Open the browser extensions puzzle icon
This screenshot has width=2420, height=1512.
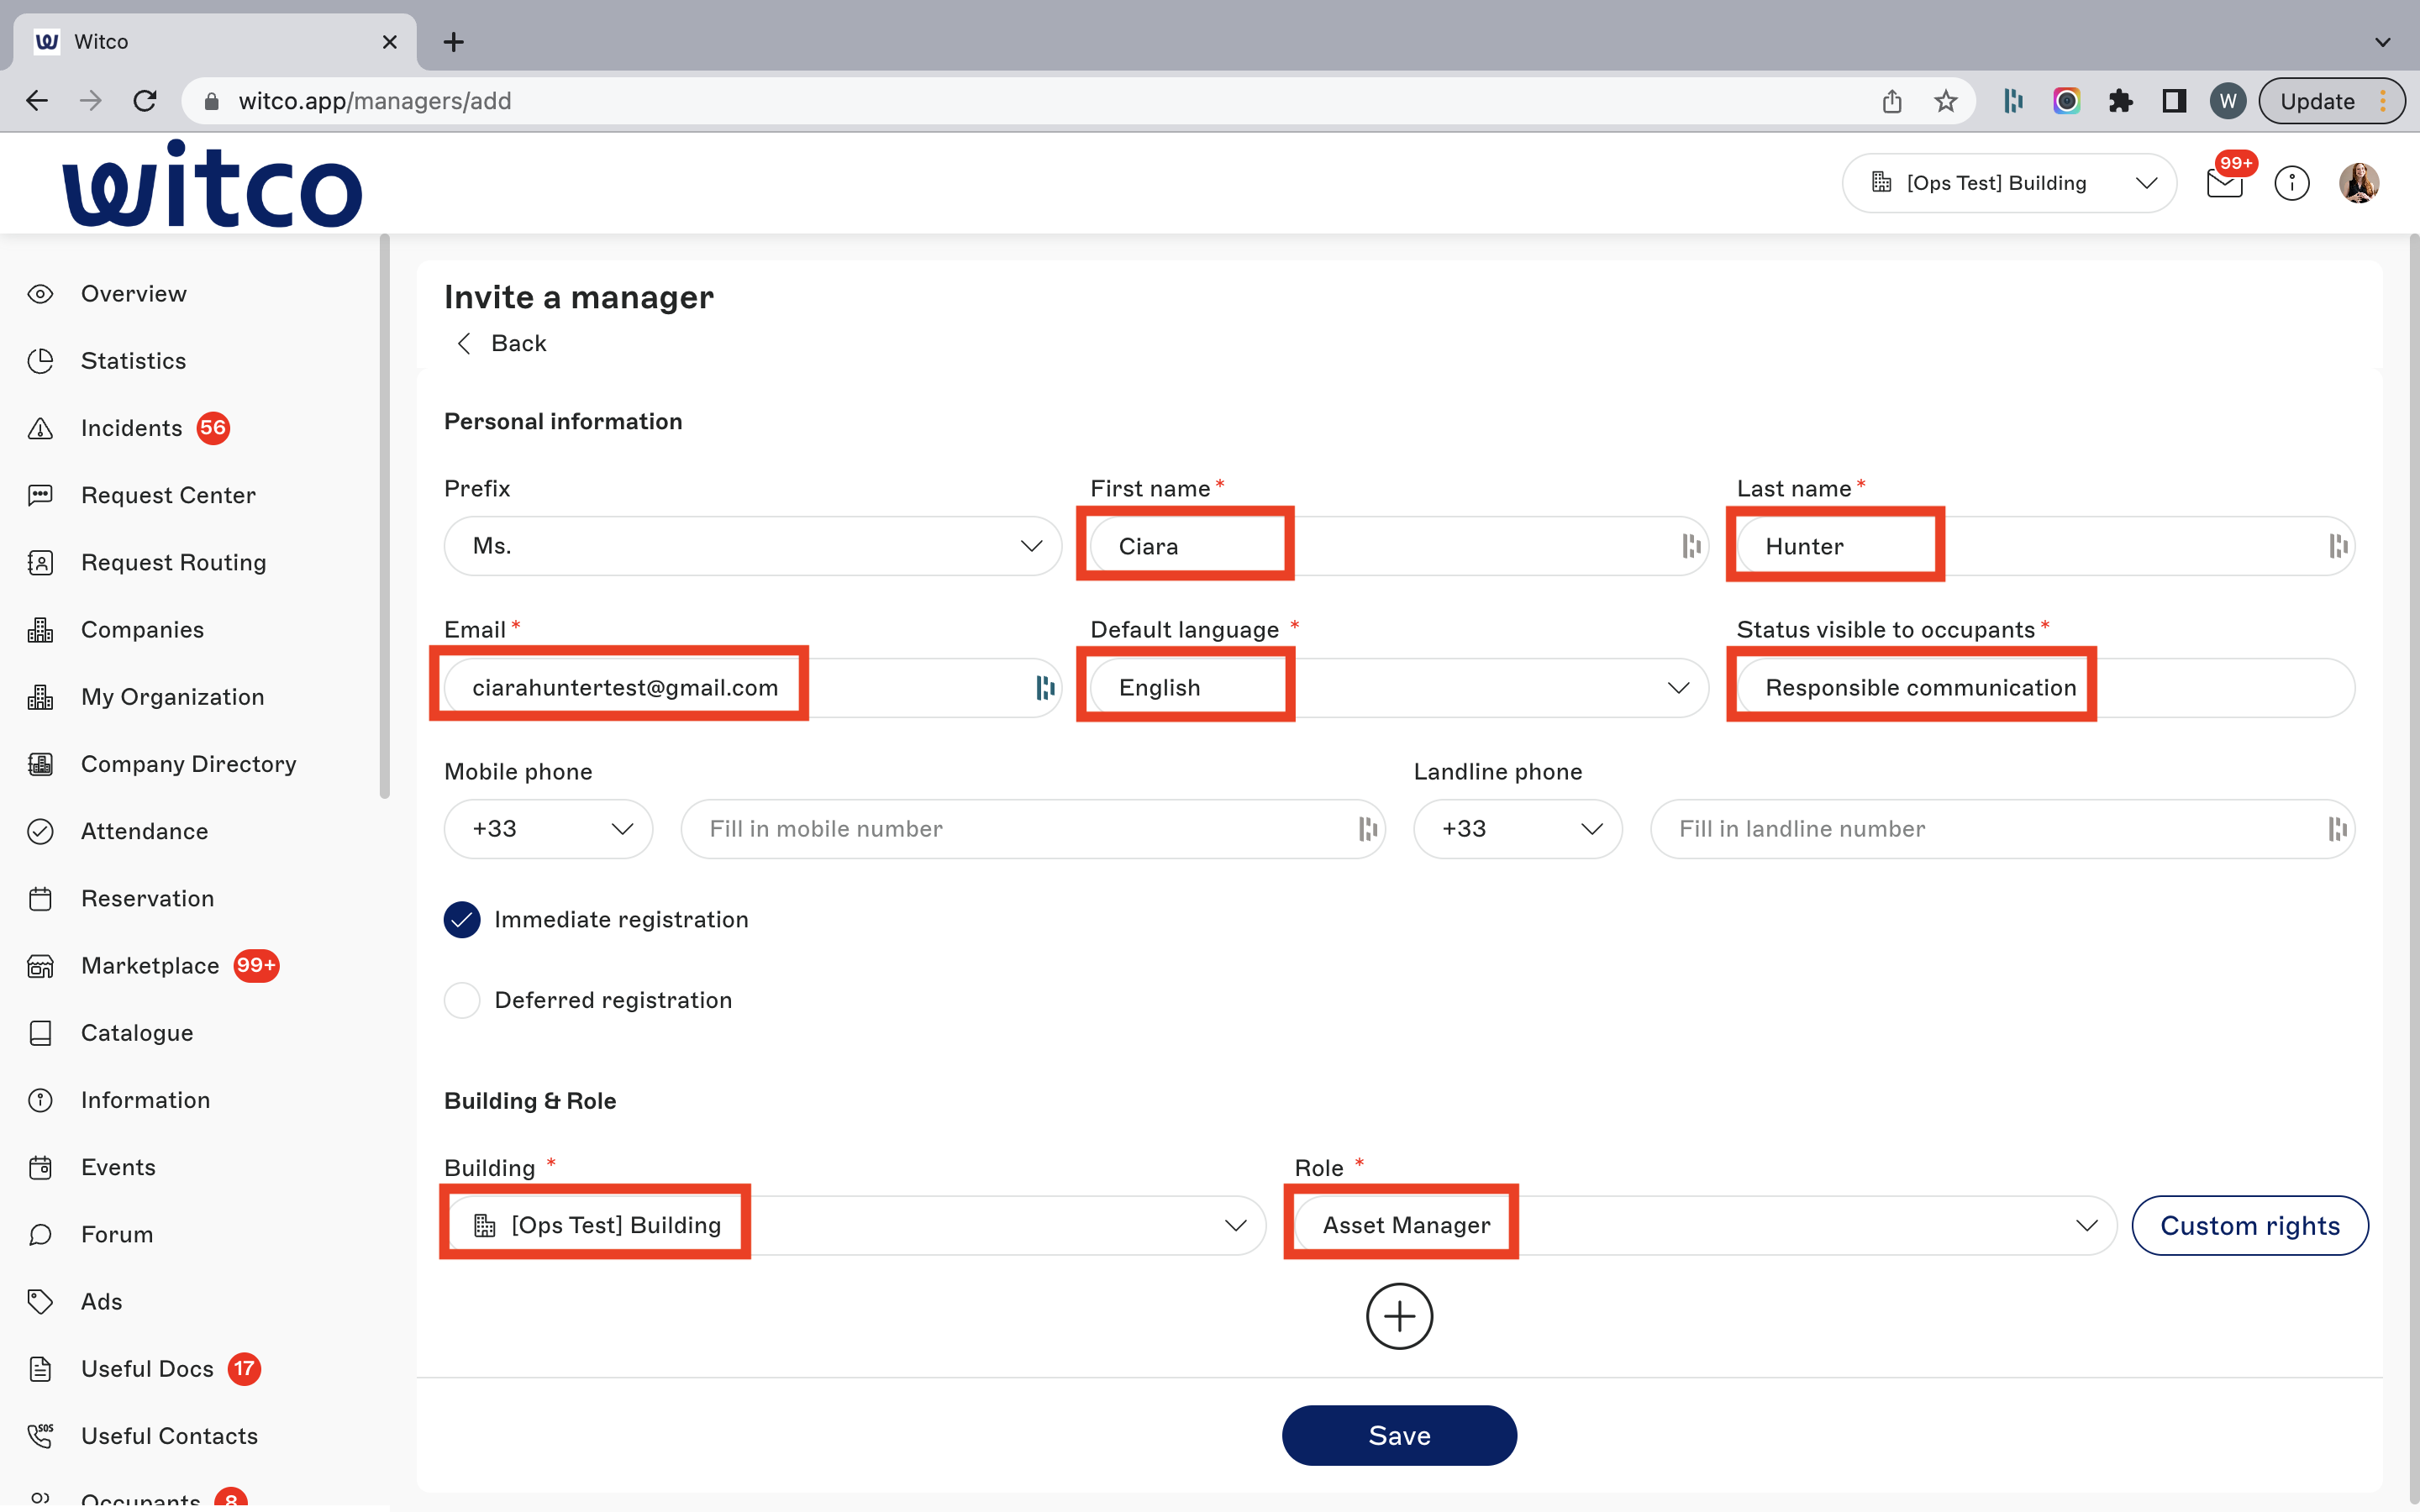pos(2120,101)
